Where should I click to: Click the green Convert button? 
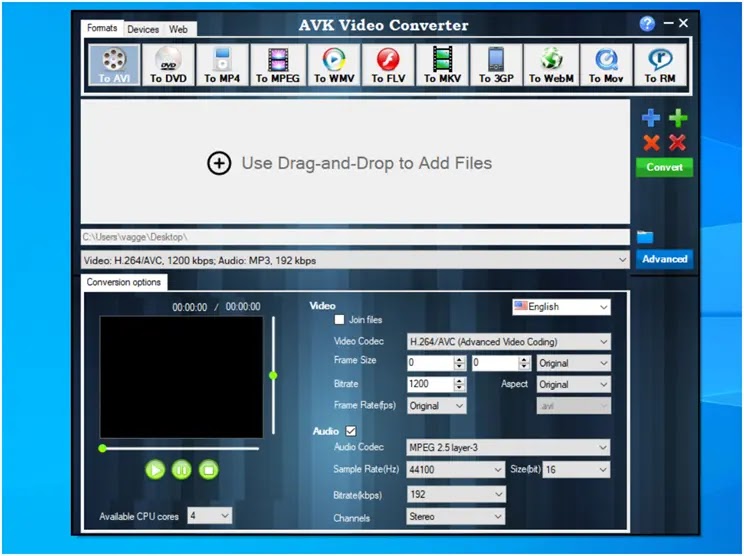(664, 167)
